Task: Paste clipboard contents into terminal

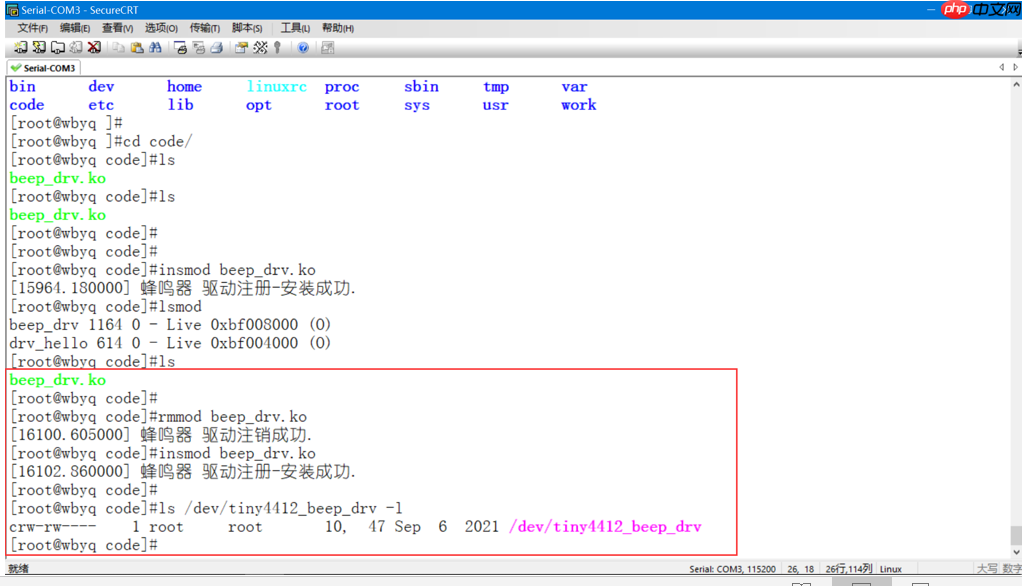Action: pyautogui.click(x=135, y=48)
